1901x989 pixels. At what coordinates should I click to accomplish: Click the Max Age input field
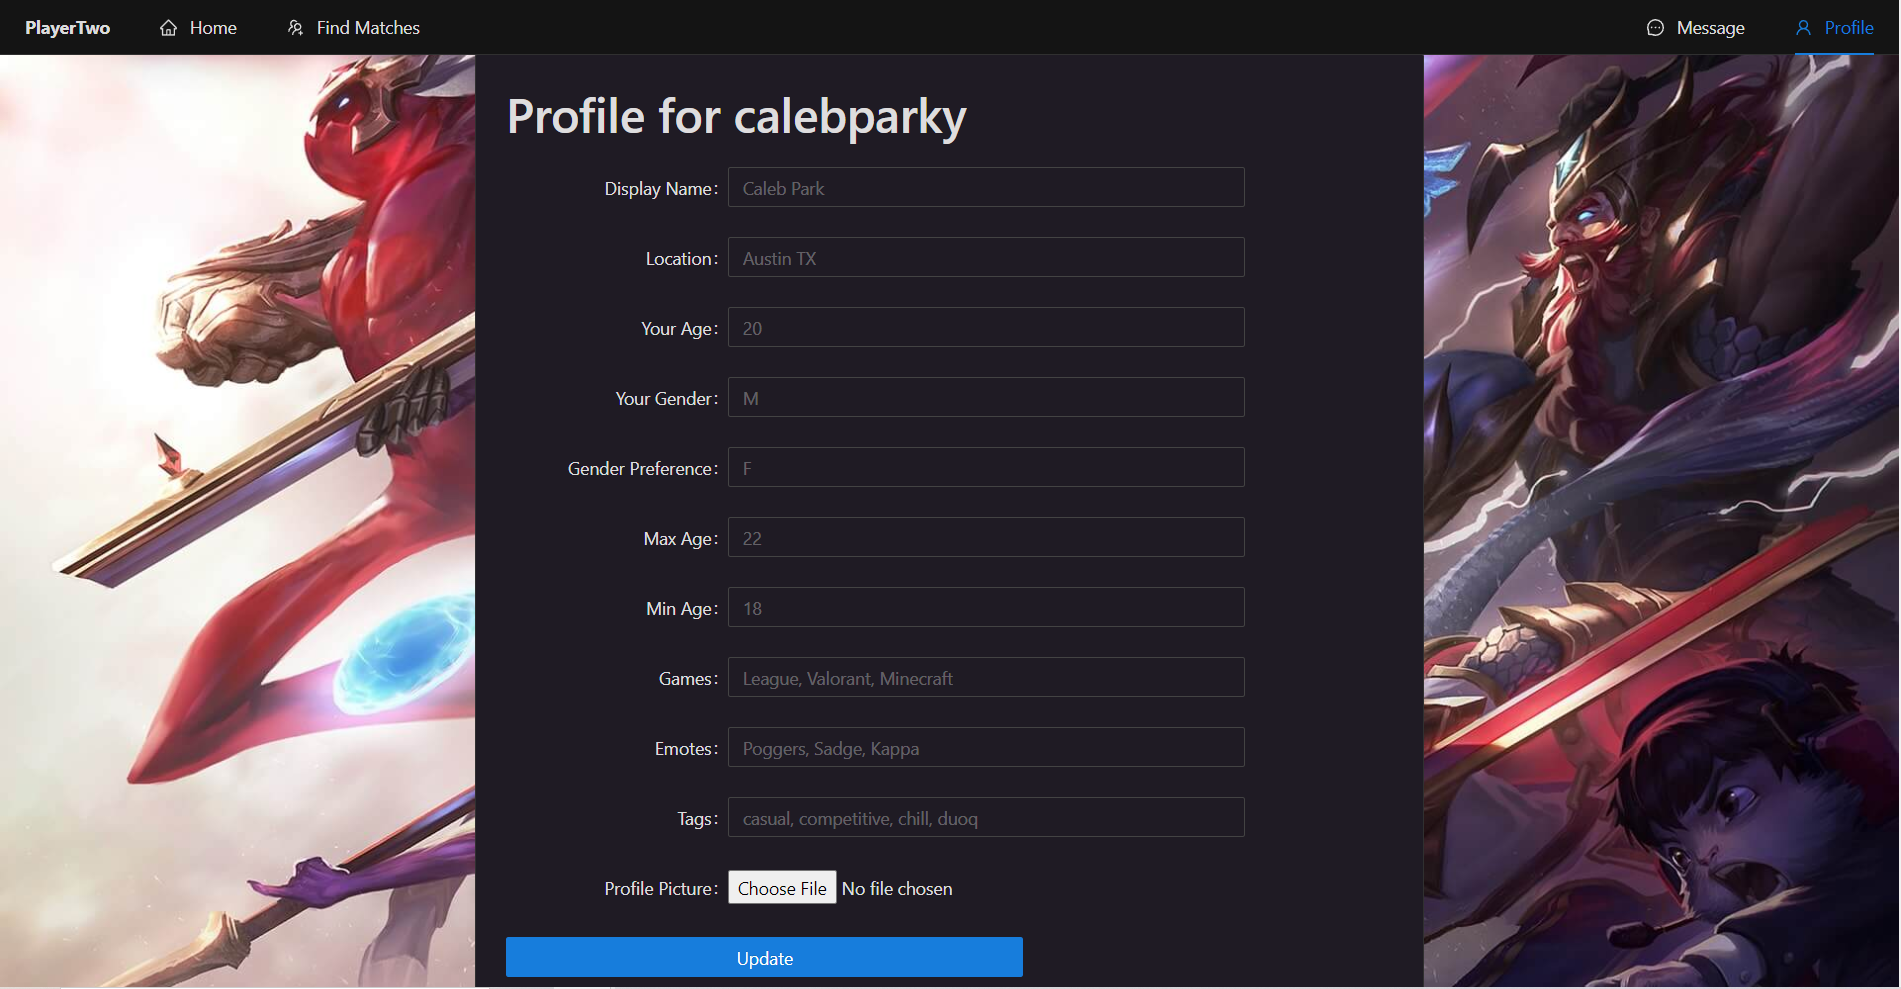986,537
